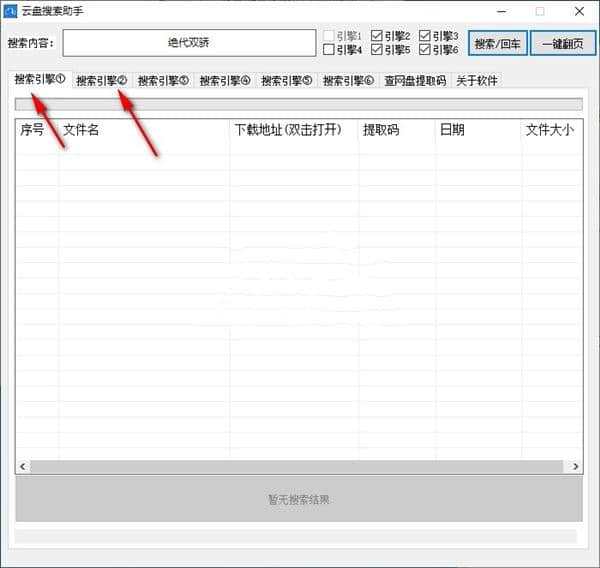Switch to the 搜索引擎① tab
The width and height of the screenshot is (600, 568).
point(40,79)
